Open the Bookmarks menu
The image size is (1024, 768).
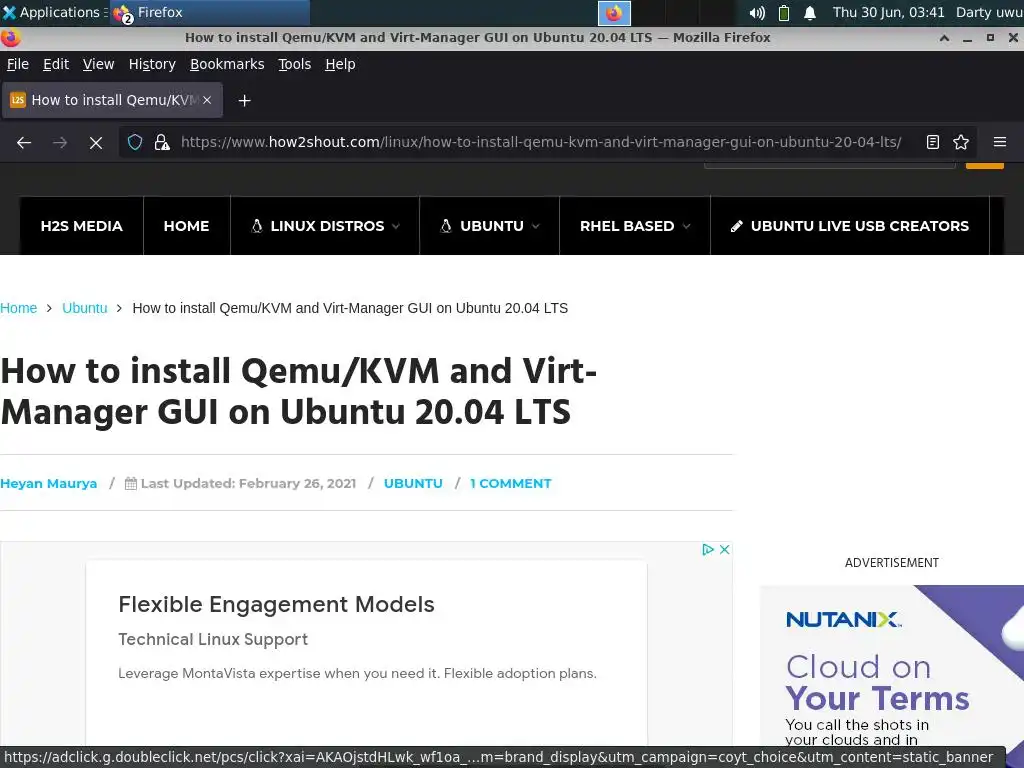click(x=227, y=64)
